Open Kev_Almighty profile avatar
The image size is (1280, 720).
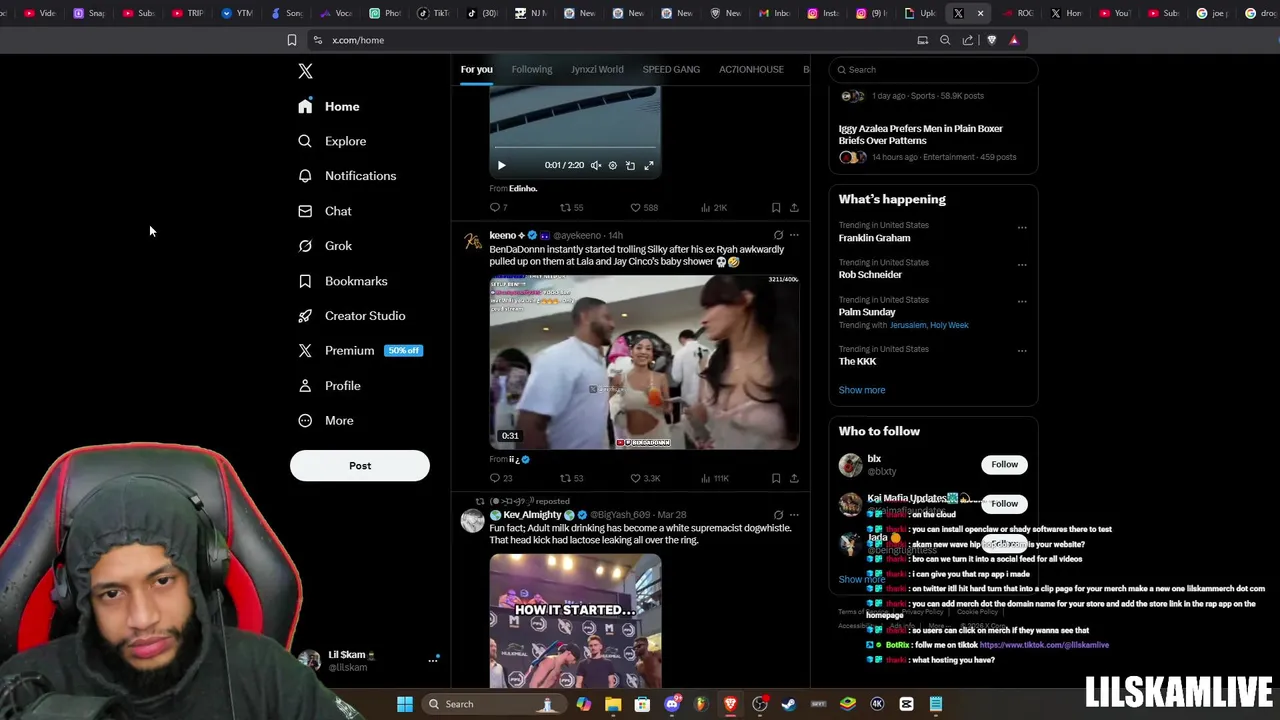[x=472, y=521]
